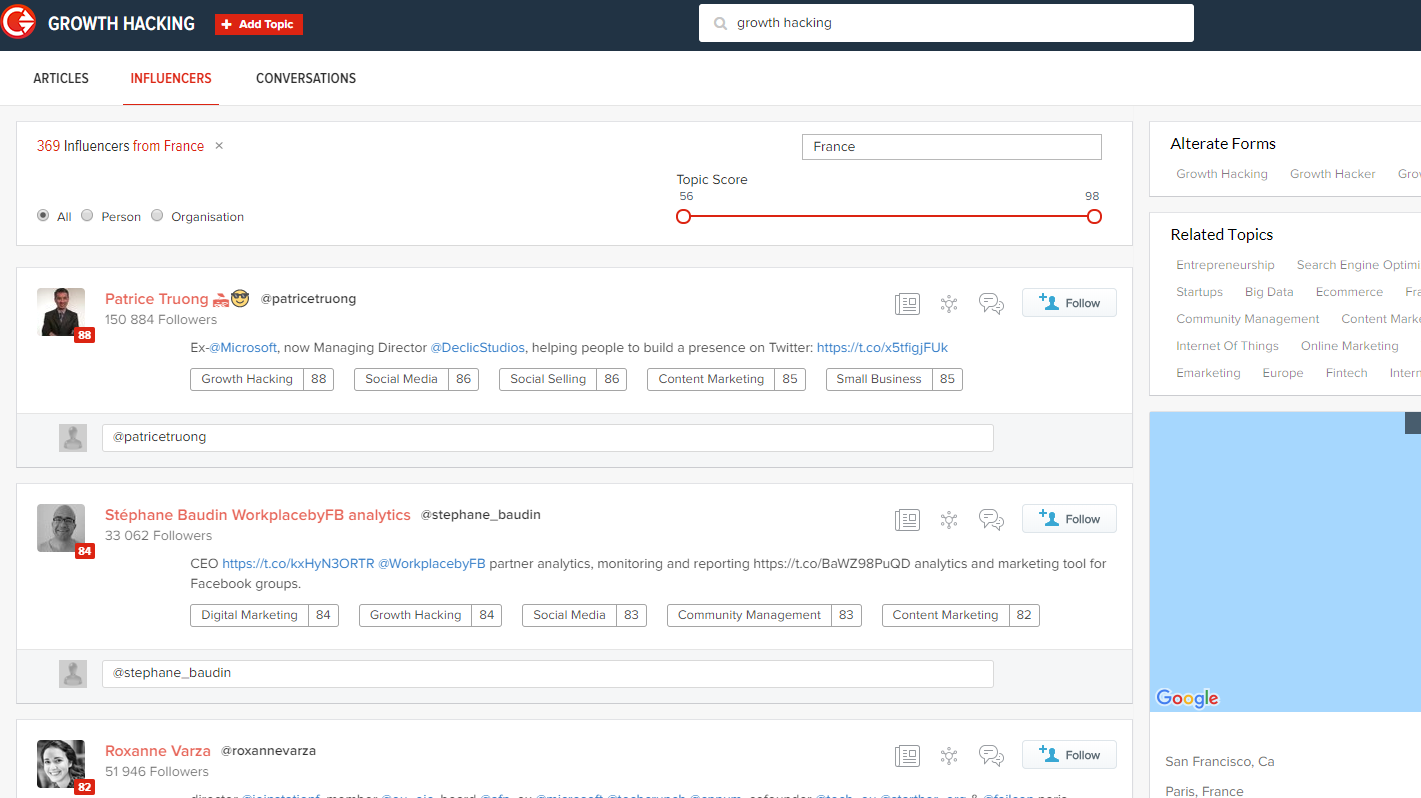This screenshot has height=798, width=1421.
Task: Open the Internet Of Things related topic
Action: pos(1227,346)
